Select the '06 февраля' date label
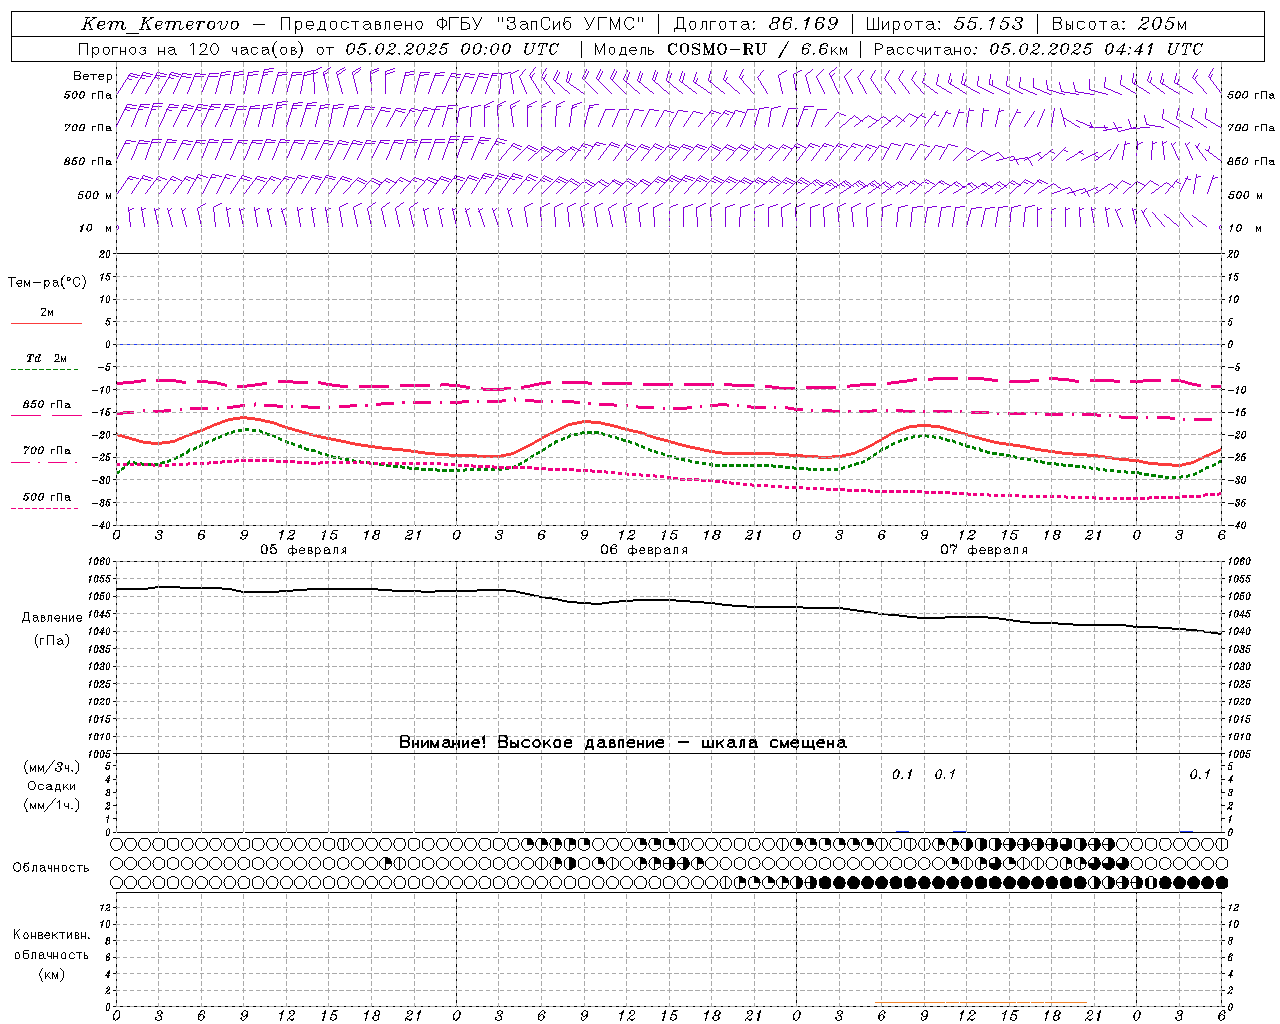This screenshot has width=1280, height=1024. click(644, 550)
